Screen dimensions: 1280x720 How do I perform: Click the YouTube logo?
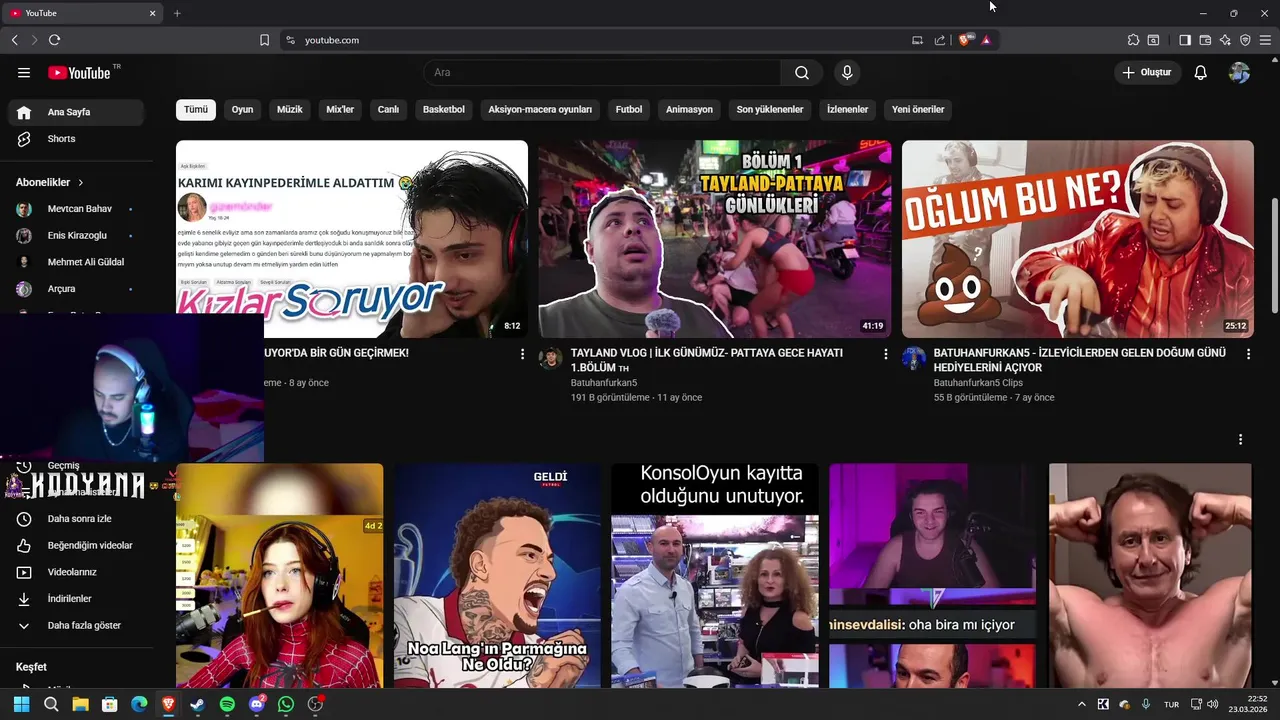tap(79, 73)
